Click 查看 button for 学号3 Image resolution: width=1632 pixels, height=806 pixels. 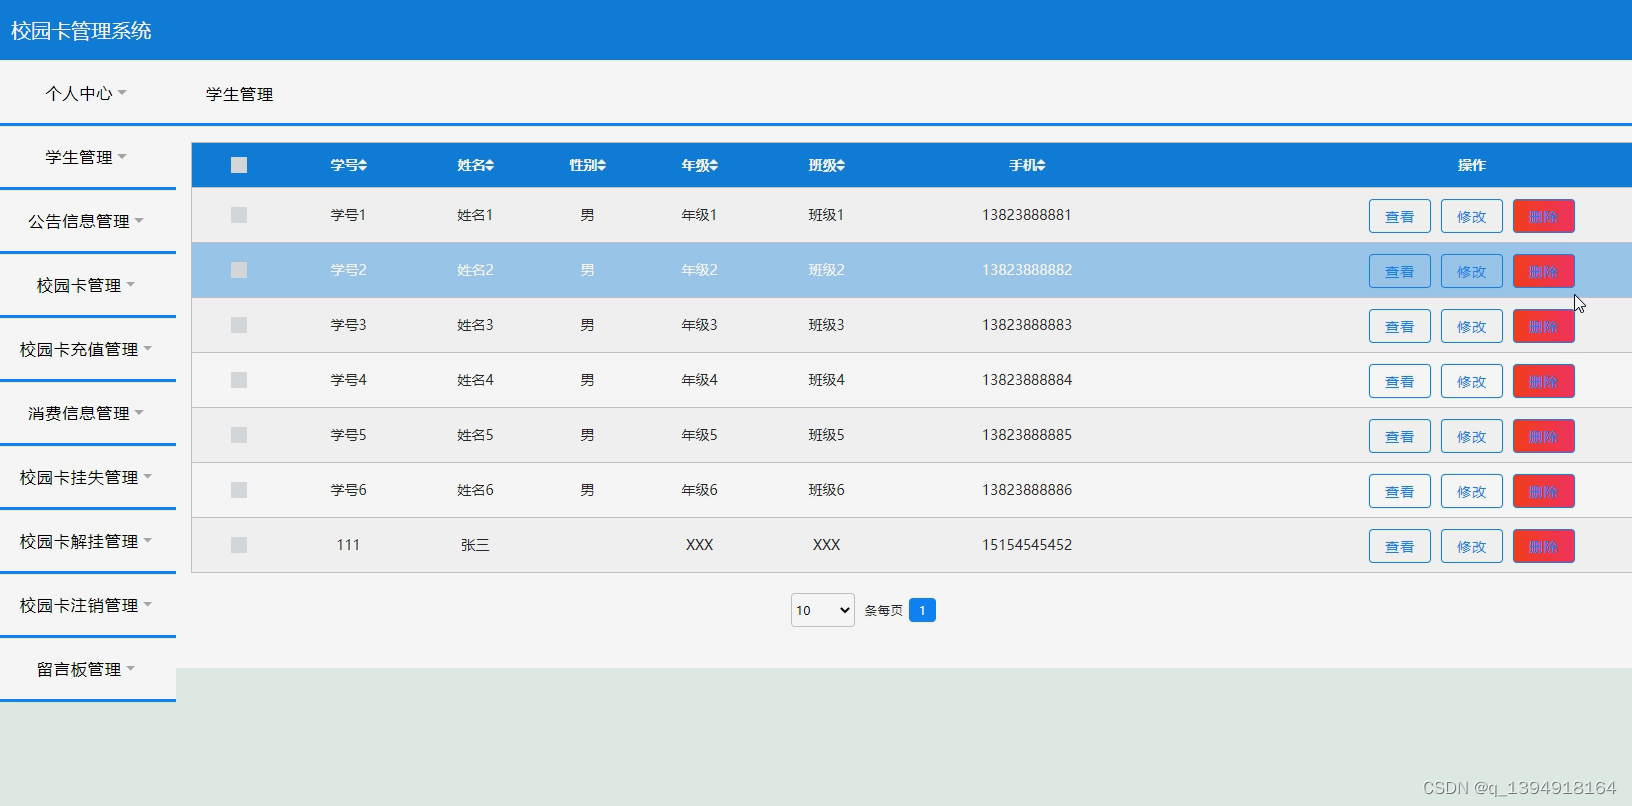click(1400, 326)
